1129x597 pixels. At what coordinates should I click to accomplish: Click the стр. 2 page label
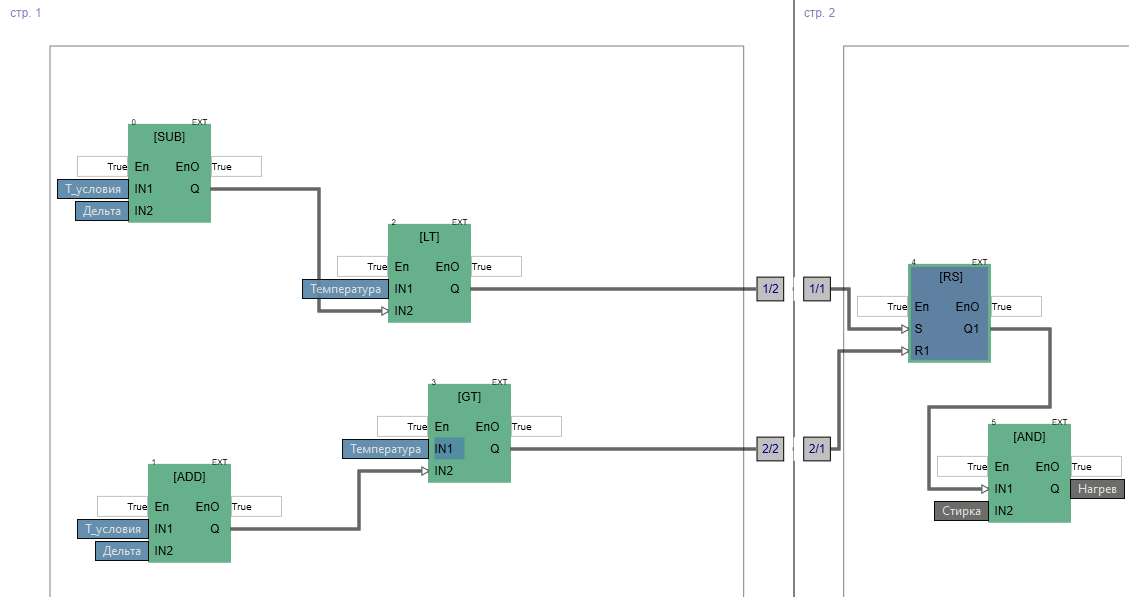pos(819,13)
